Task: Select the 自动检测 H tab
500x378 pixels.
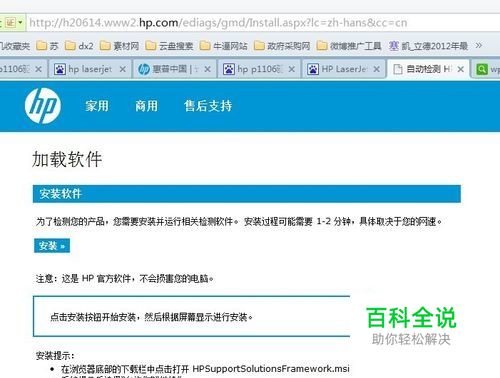Action: click(x=428, y=69)
